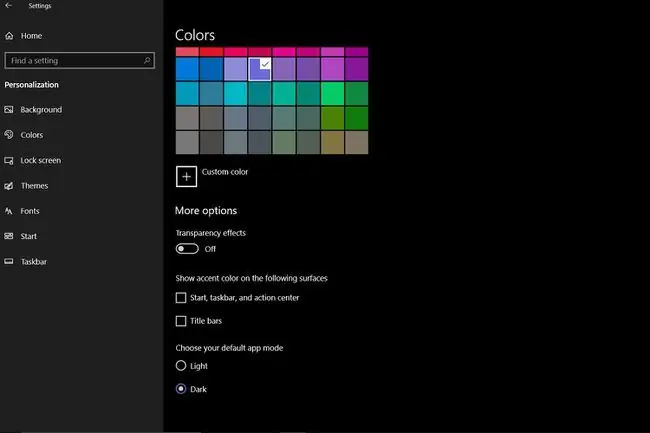The image size is (650, 433).
Task: Check Start, taskbar, and action center
Action: pyautogui.click(x=181, y=298)
